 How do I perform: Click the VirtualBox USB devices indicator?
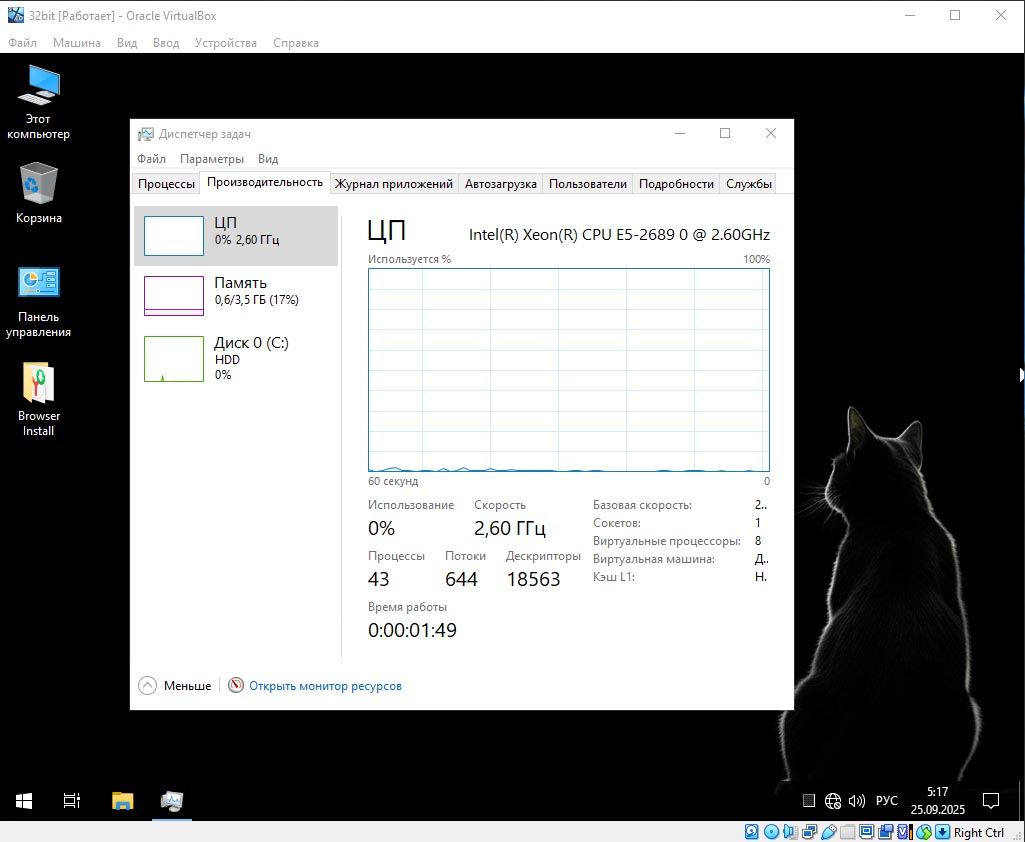click(829, 832)
